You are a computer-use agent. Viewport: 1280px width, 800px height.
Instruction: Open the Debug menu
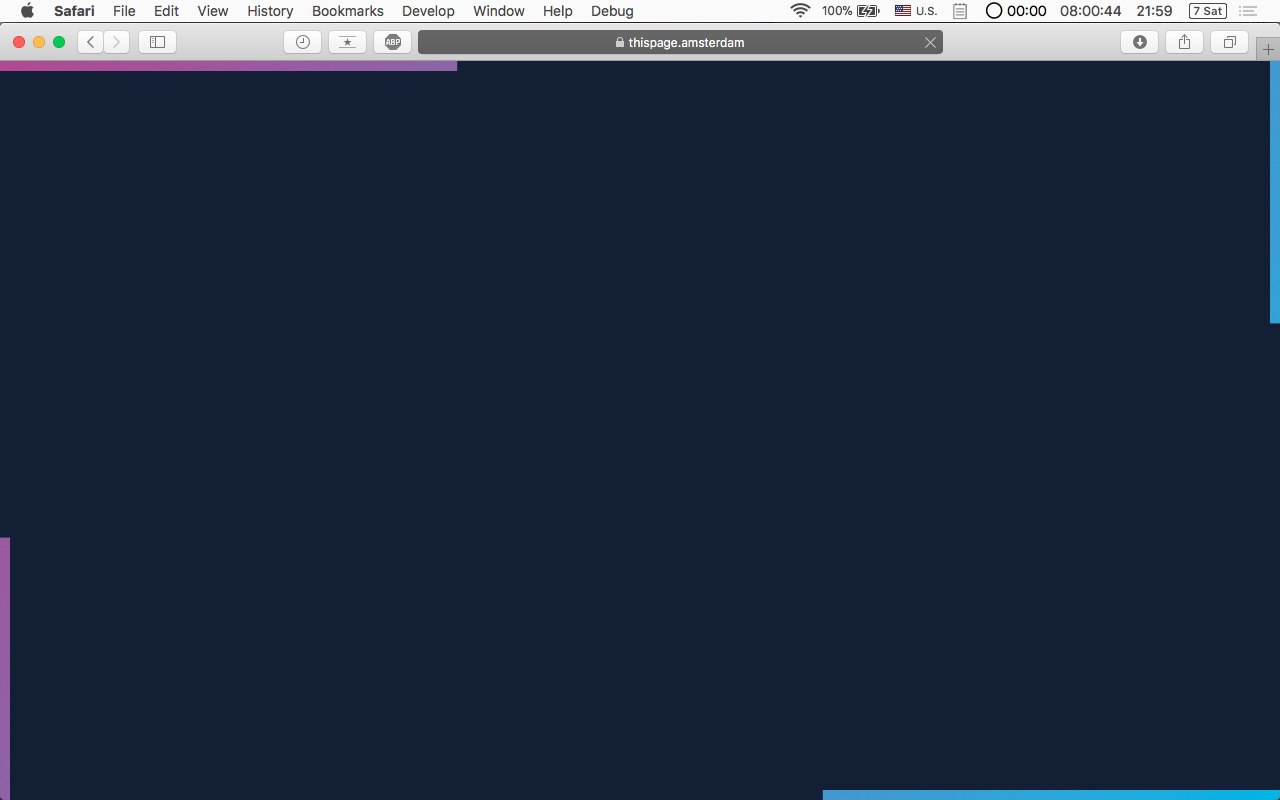[x=612, y=11]
